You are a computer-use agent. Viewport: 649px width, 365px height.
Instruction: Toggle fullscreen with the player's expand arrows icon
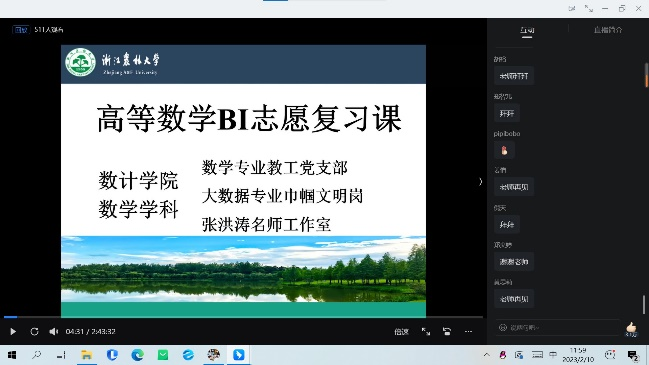[x=426, y=331]
